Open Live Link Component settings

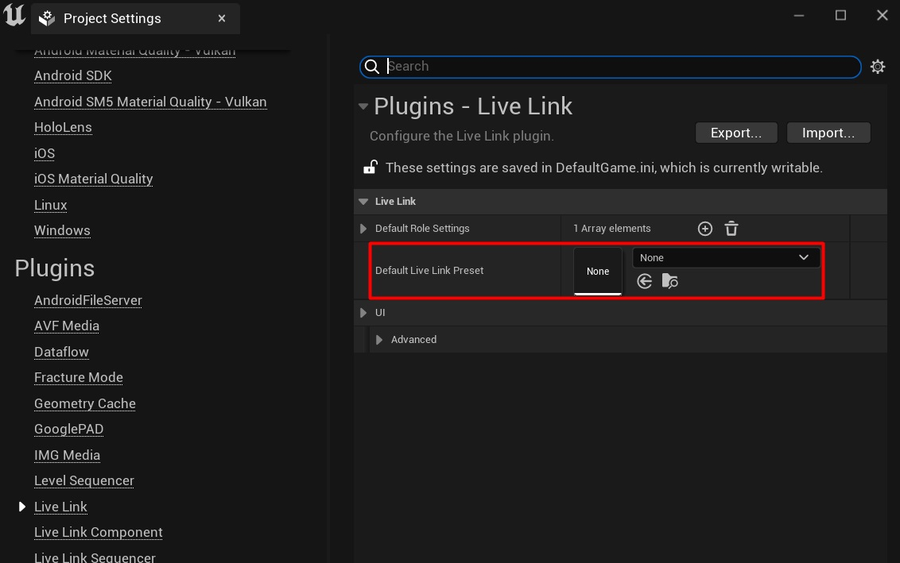[98, 533]
